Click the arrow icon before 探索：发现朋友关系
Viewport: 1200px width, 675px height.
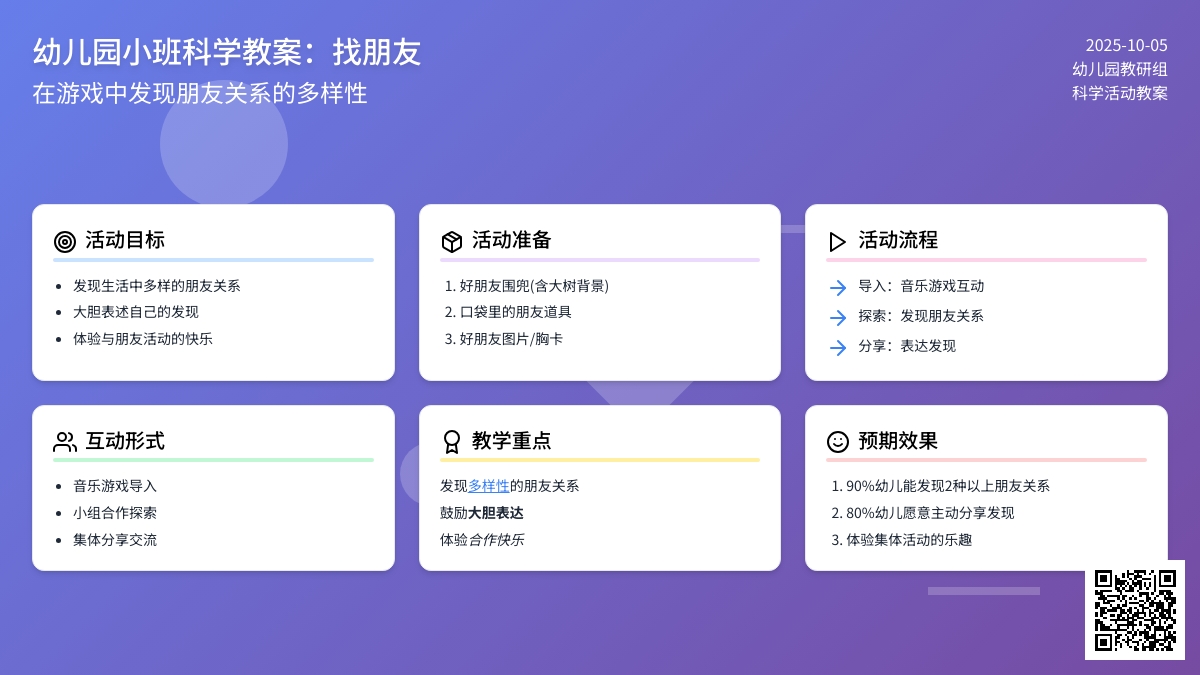coord(838,317)
